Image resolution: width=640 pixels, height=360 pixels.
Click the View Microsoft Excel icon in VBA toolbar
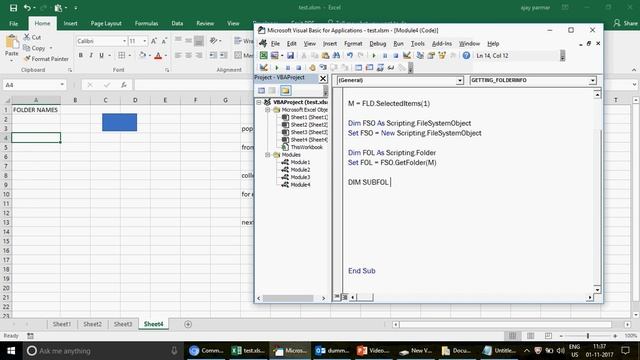[264, 56]
